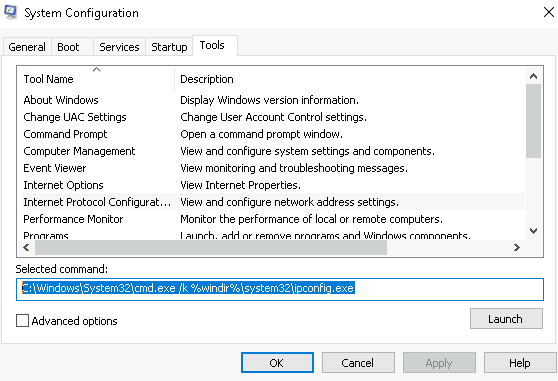Click 'View and configure system settings and components.'
This screenshot has height=381, width=558.
click(307, 151)
